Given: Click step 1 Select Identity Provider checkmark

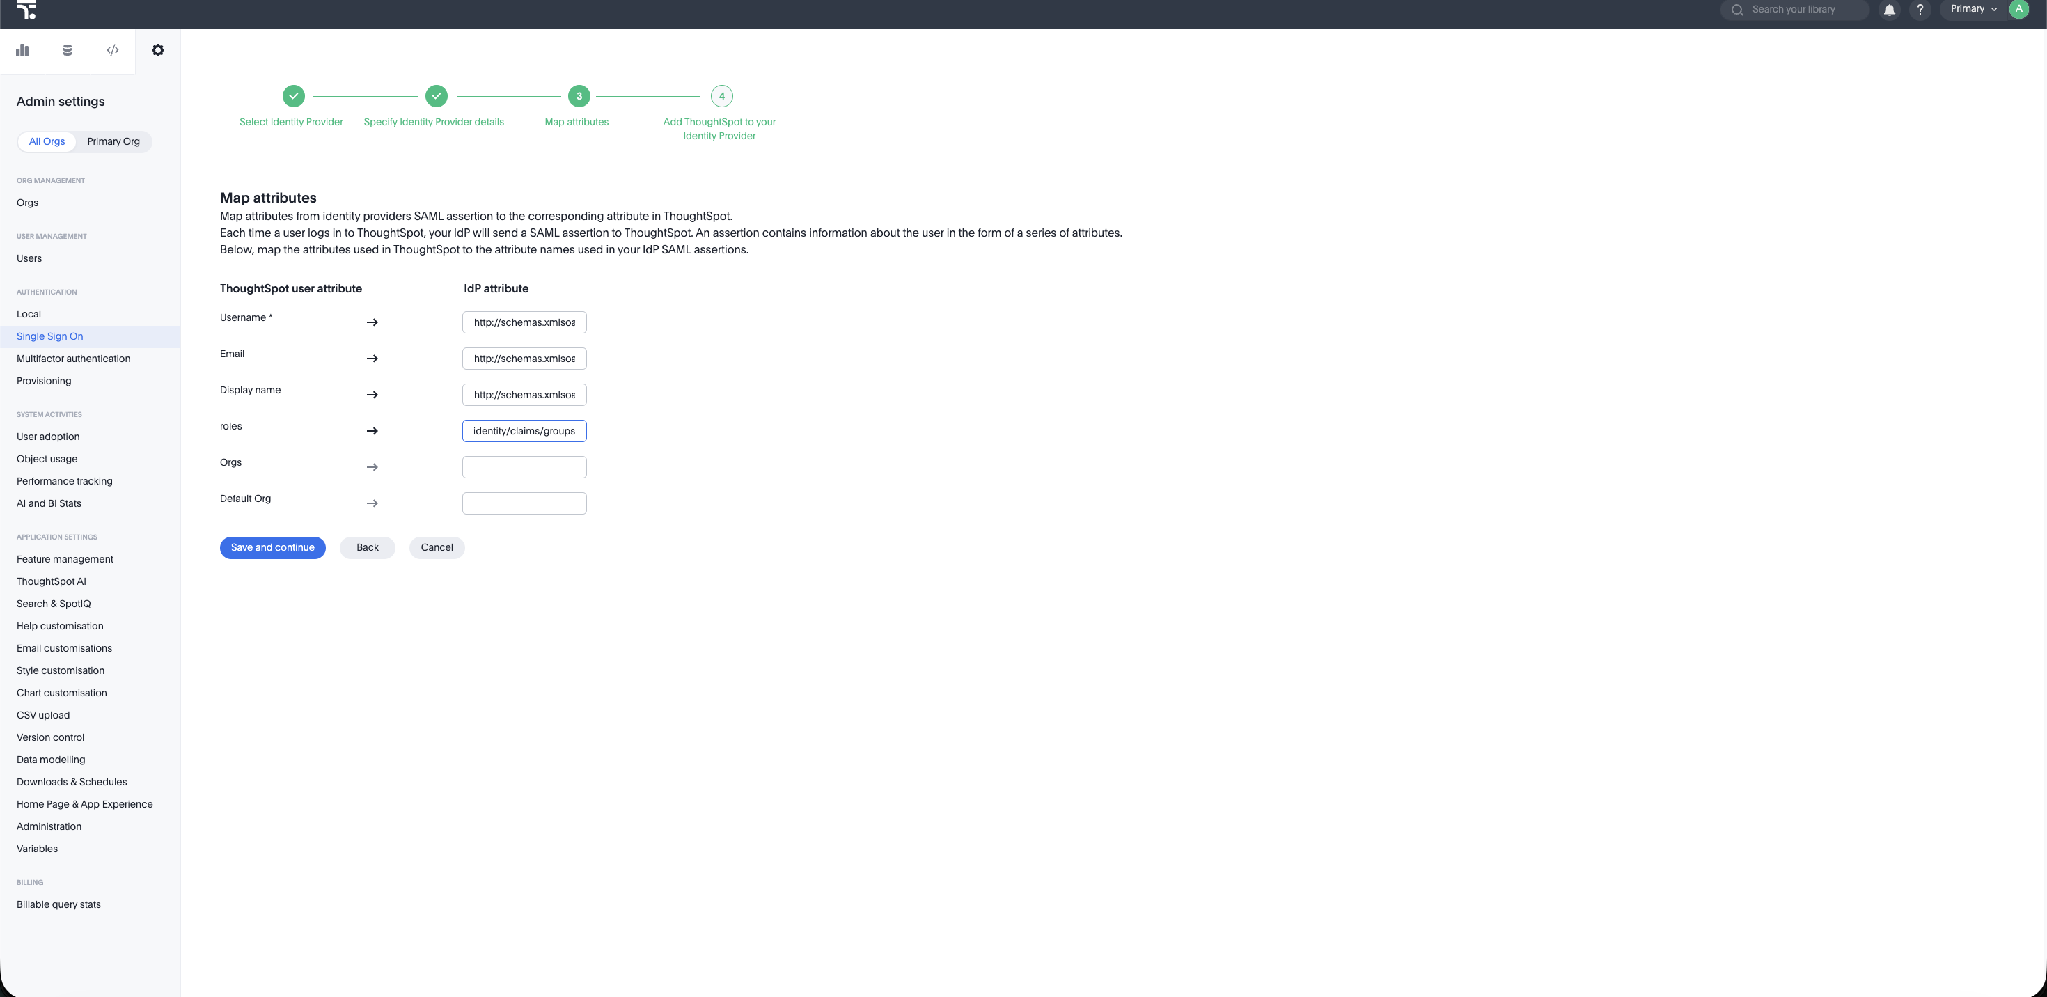Looking at the screenshot, I should (x=293, y=96).
